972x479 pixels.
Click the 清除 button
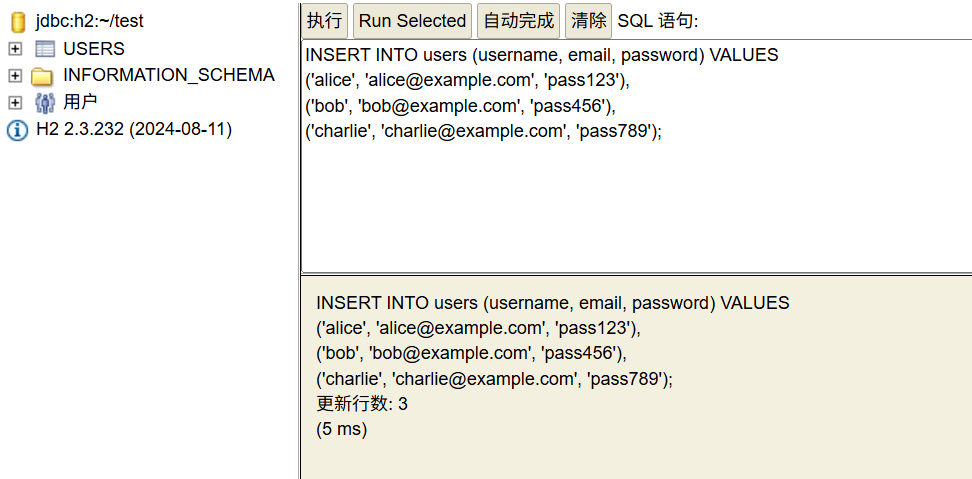coord(588,20)
